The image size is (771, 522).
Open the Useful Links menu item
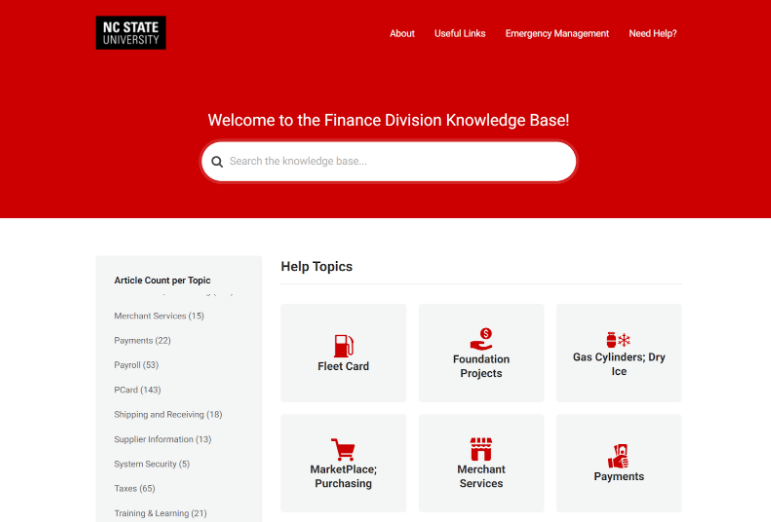point(460,33)
